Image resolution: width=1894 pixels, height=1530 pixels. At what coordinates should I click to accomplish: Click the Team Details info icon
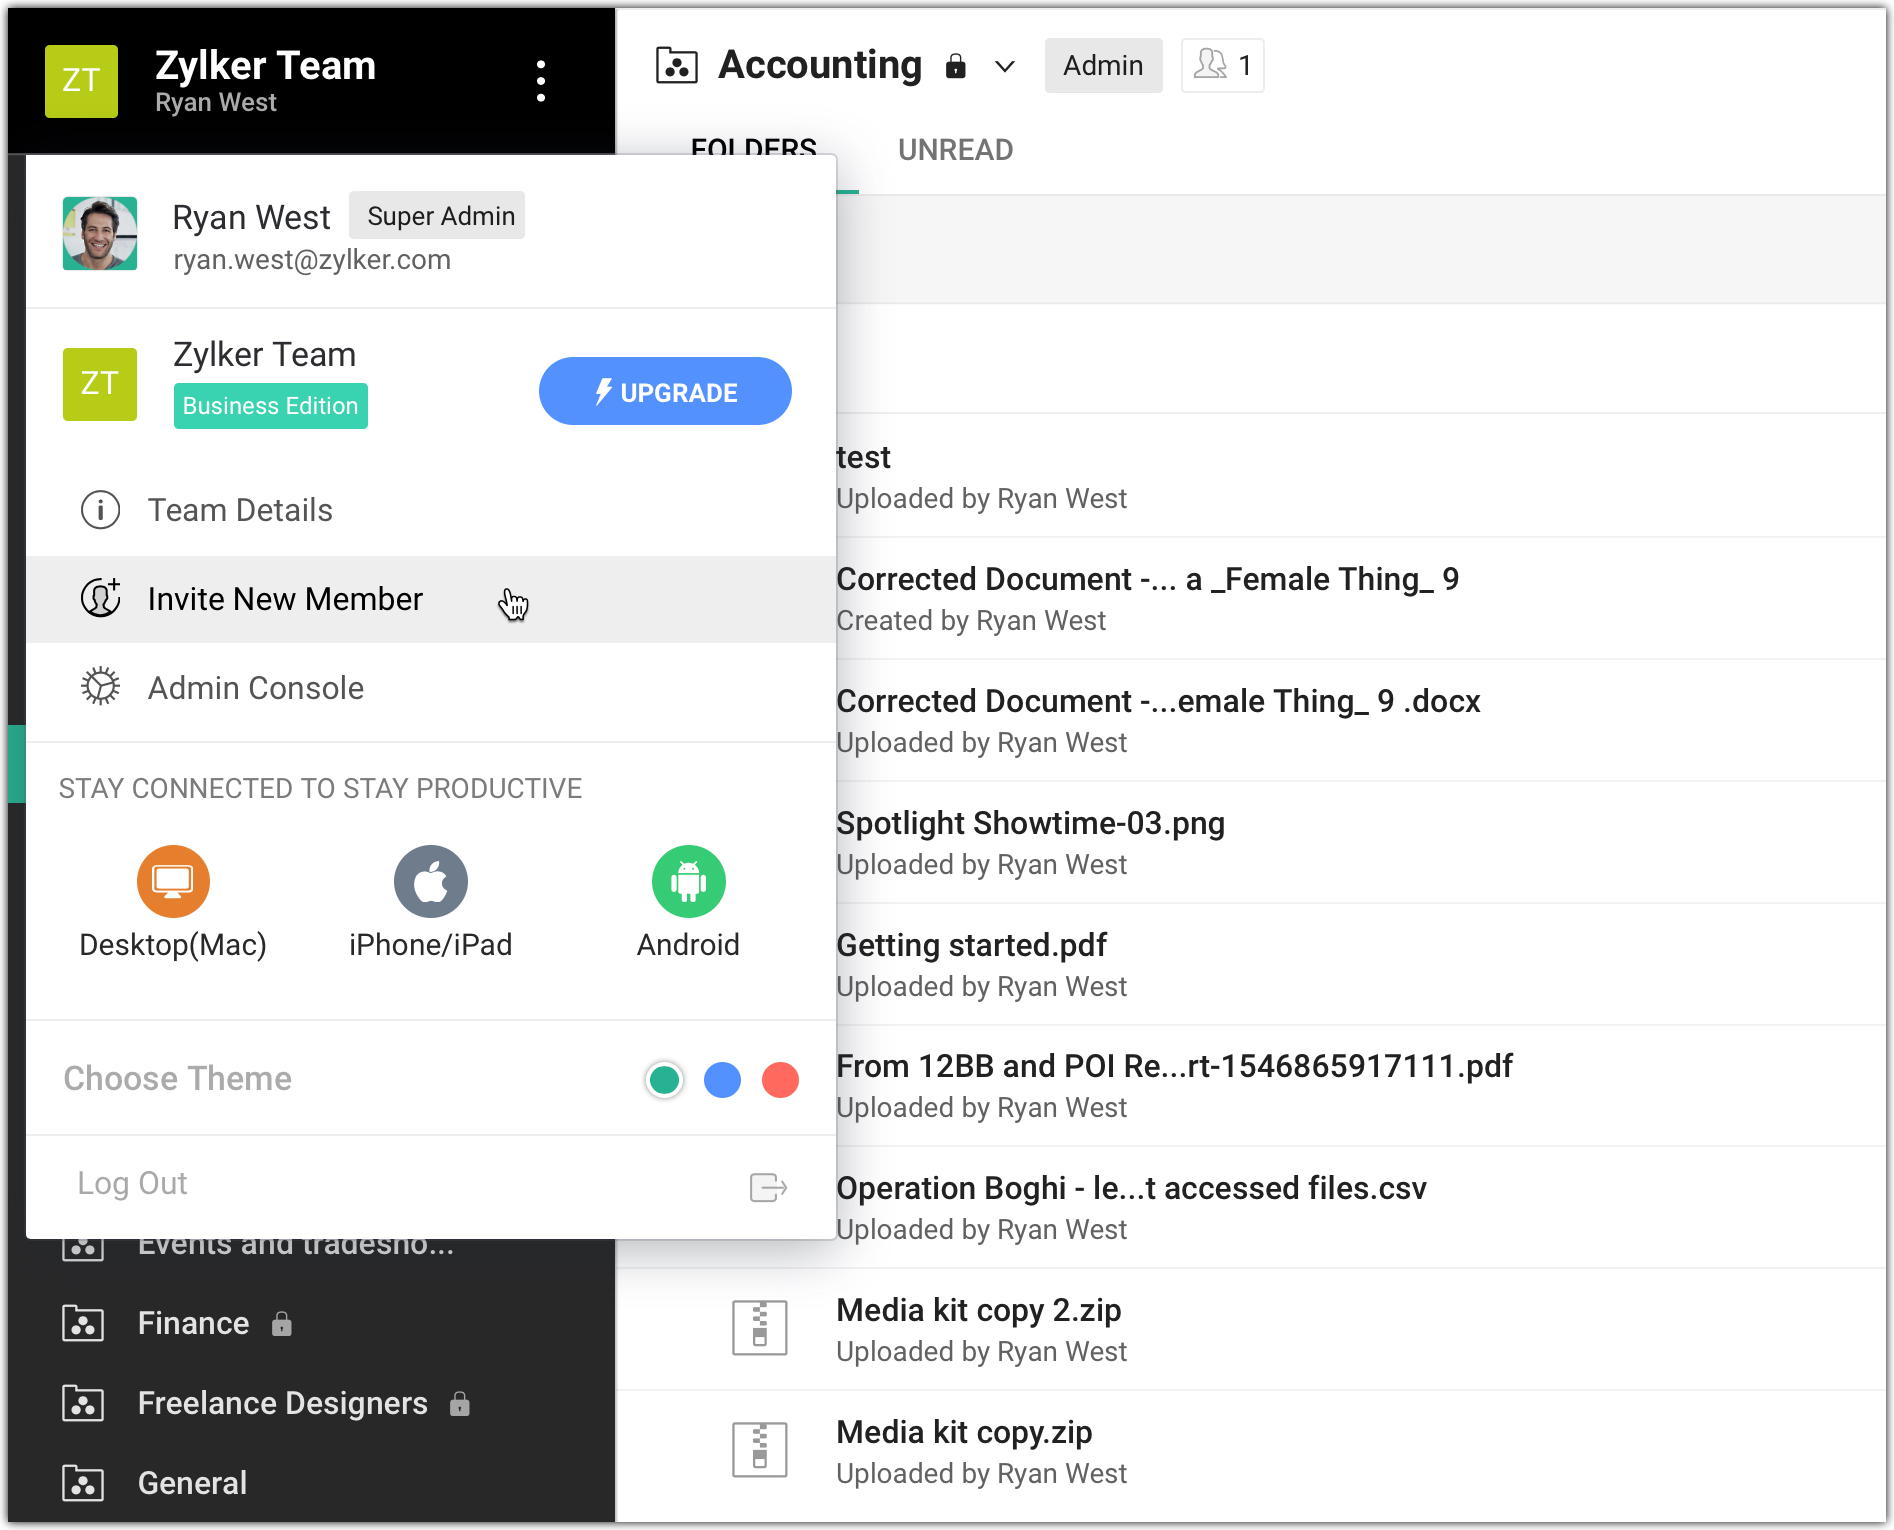point(100,510)
